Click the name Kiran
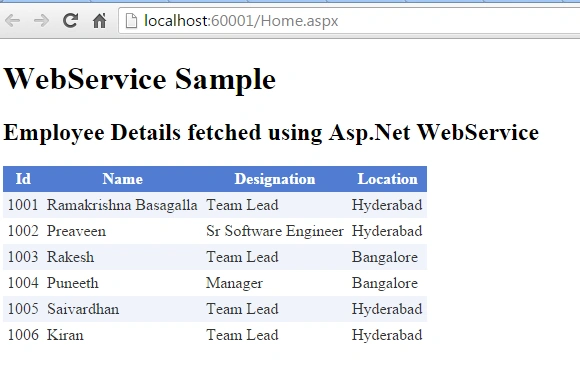Viewport: 580px width, 368px height. pos(65,335)
